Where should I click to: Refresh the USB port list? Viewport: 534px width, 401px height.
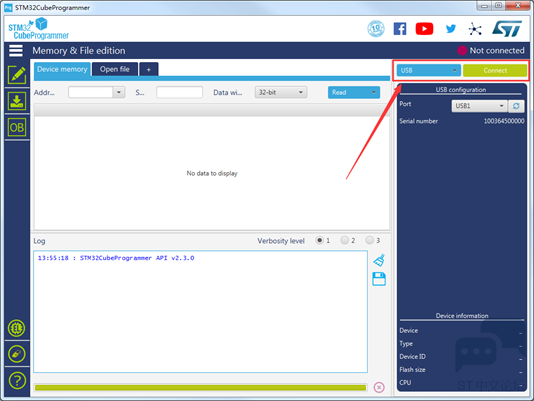(x=516, y=106)
